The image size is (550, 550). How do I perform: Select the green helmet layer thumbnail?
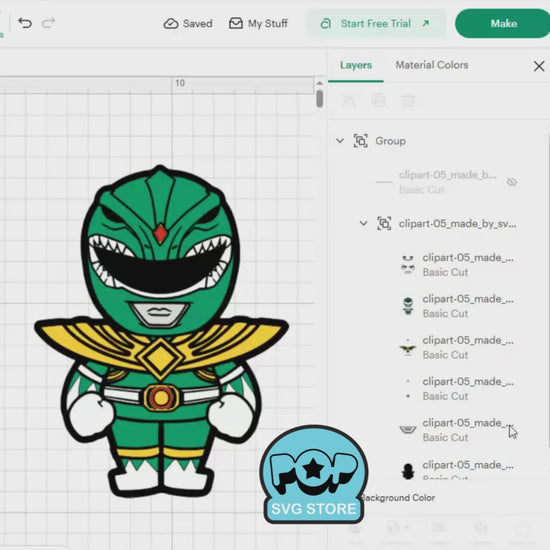(408, 306)
